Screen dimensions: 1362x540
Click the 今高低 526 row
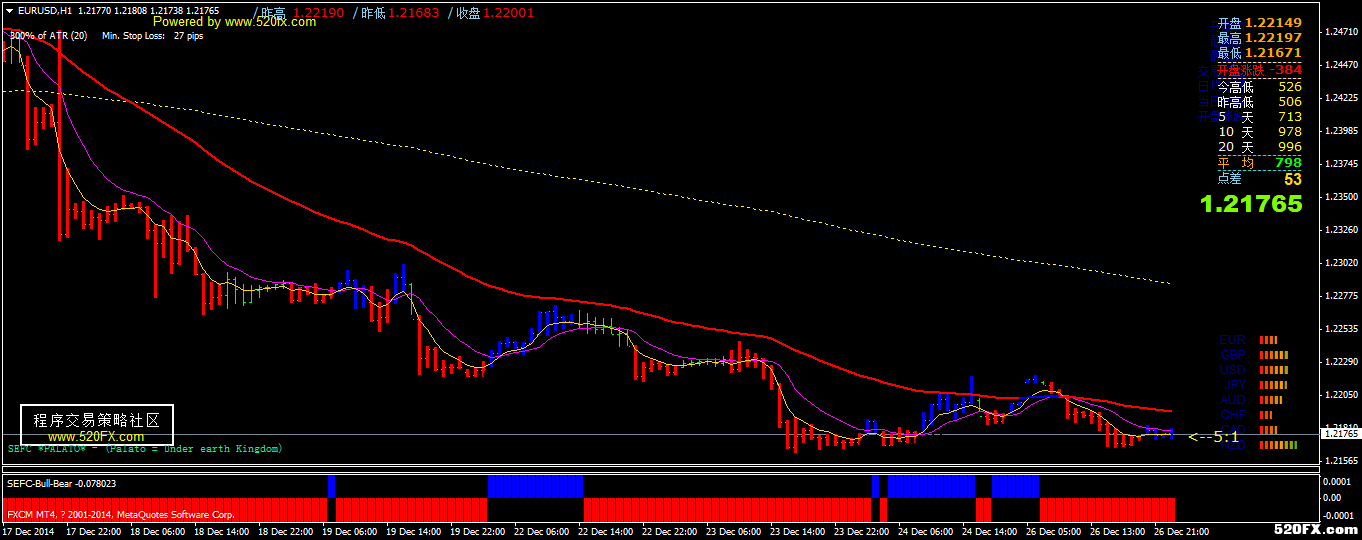pos(1260,87)
